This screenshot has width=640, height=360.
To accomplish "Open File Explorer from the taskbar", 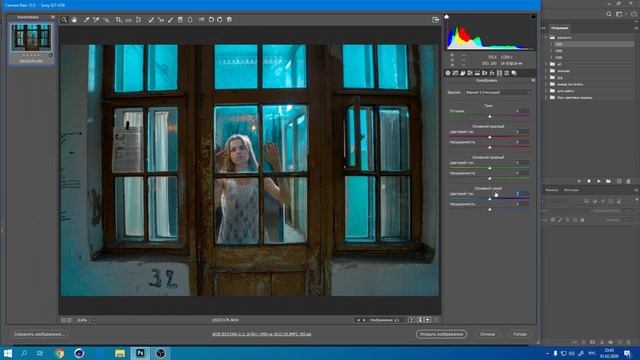I will (x=120, y=353).
